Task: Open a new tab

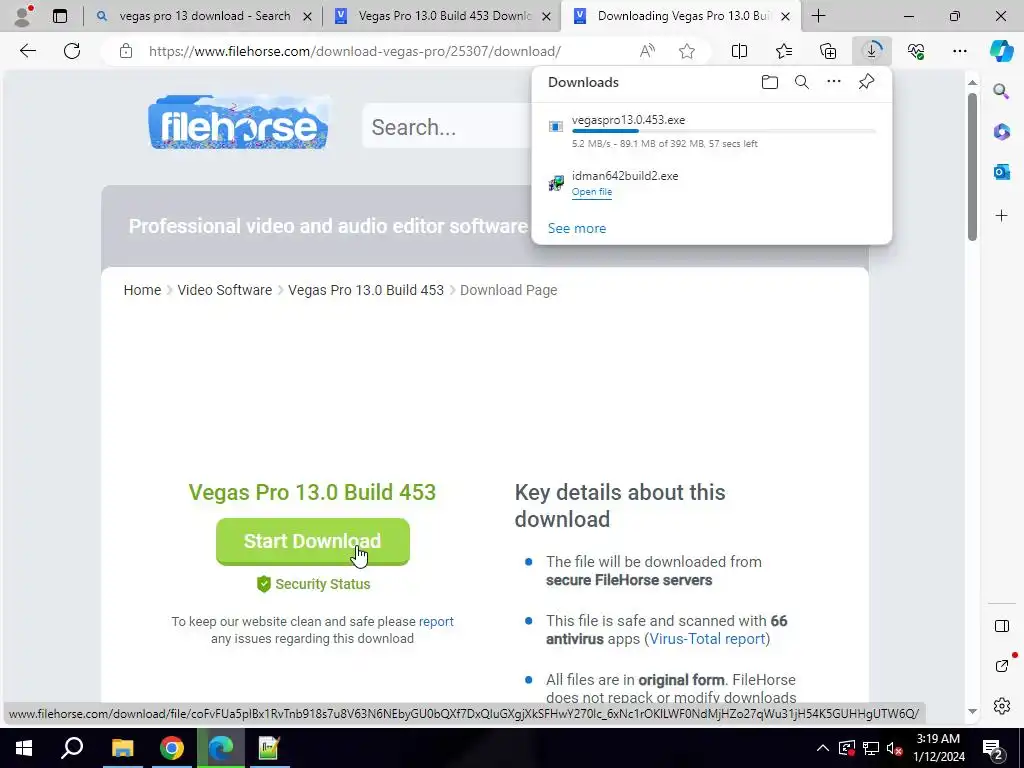Action: click(x=818, y=16)
